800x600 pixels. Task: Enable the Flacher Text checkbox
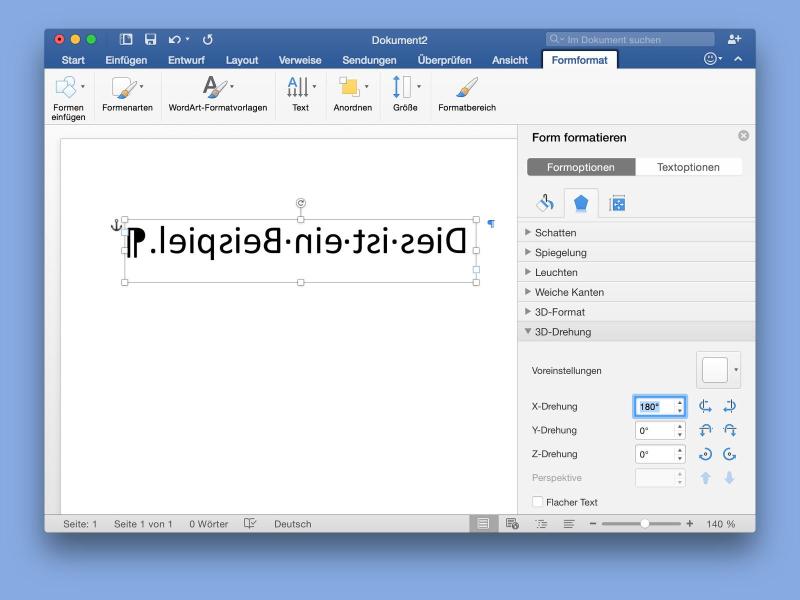[x=538, y=502]
